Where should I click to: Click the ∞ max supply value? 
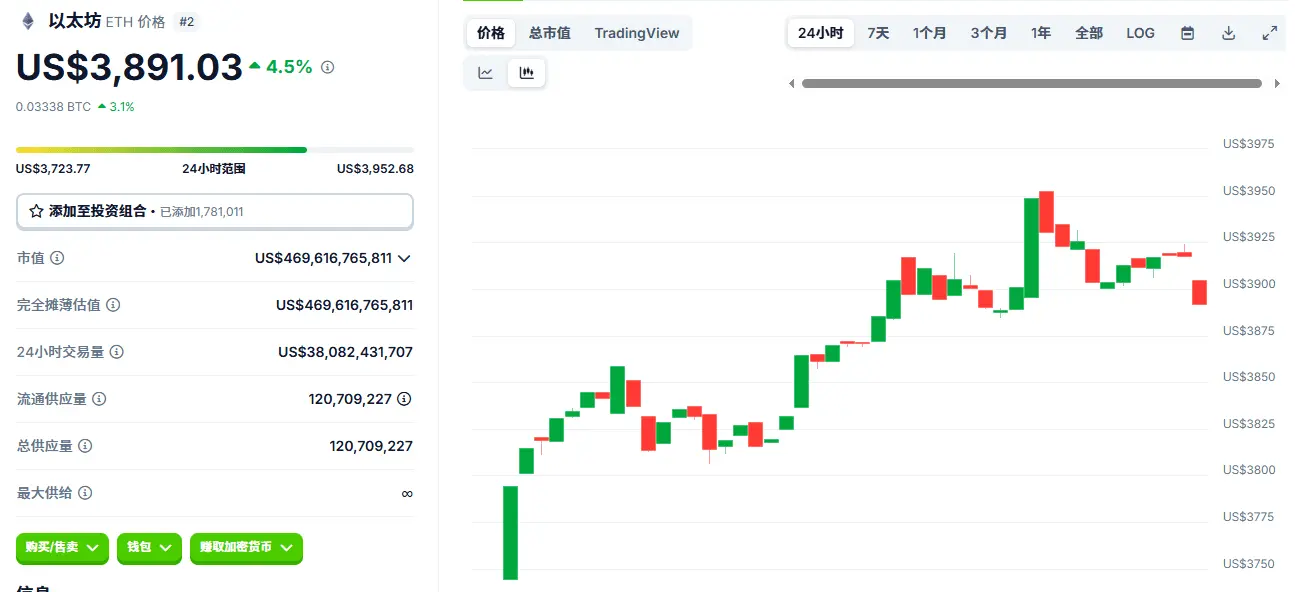click(407, 493)
